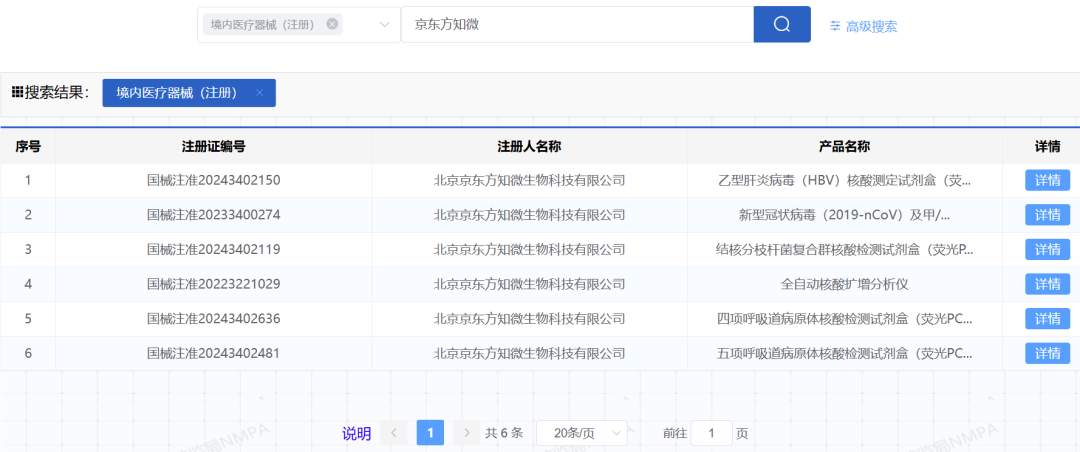Go to previous page arrow
The height and width of the screenshot is (452, 1080).
click(394, 433)
